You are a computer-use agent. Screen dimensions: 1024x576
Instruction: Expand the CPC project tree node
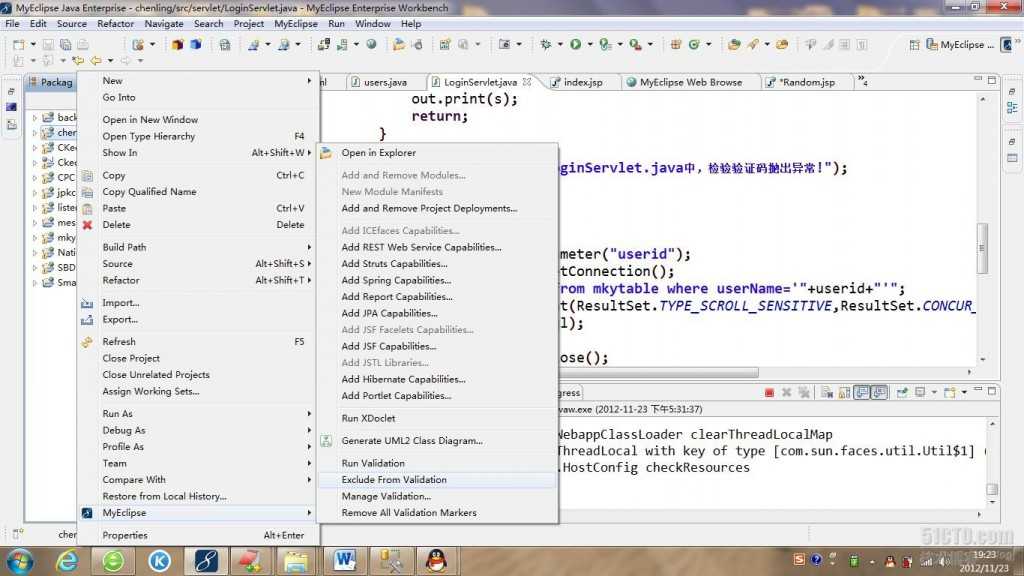(35, 178)
